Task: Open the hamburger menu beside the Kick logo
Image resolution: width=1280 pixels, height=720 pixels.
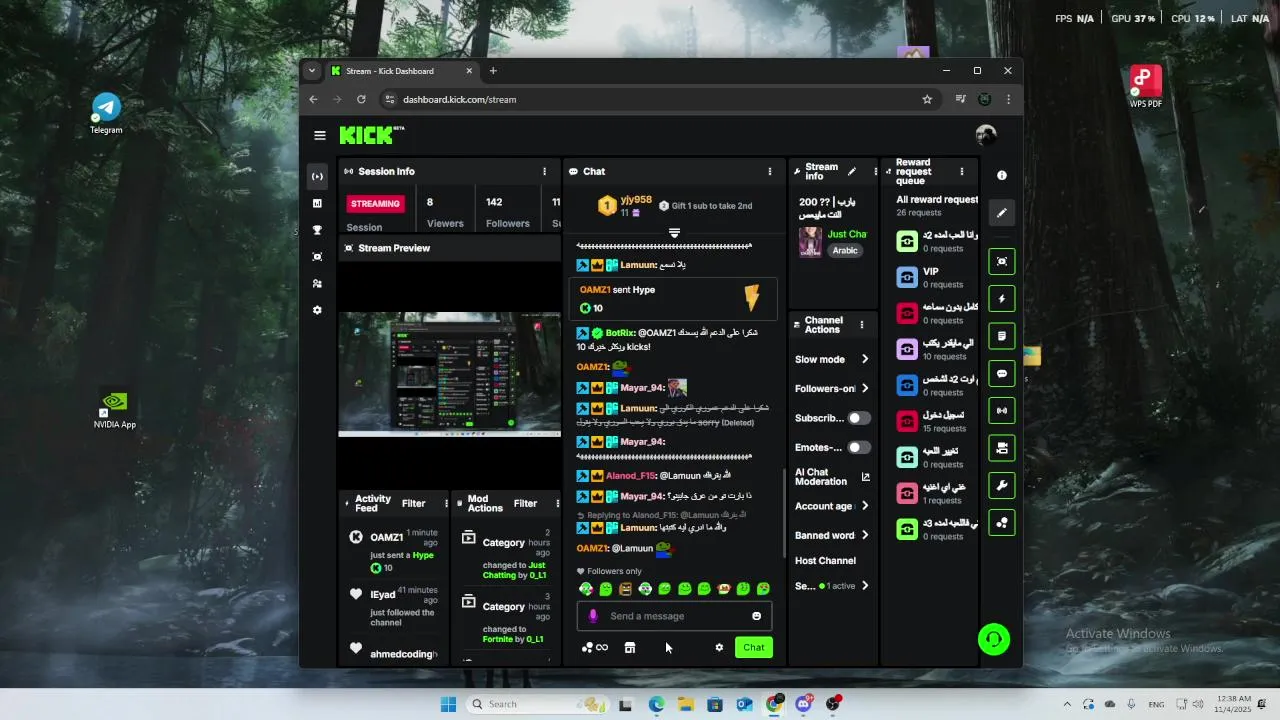Action: coord(320,135)
